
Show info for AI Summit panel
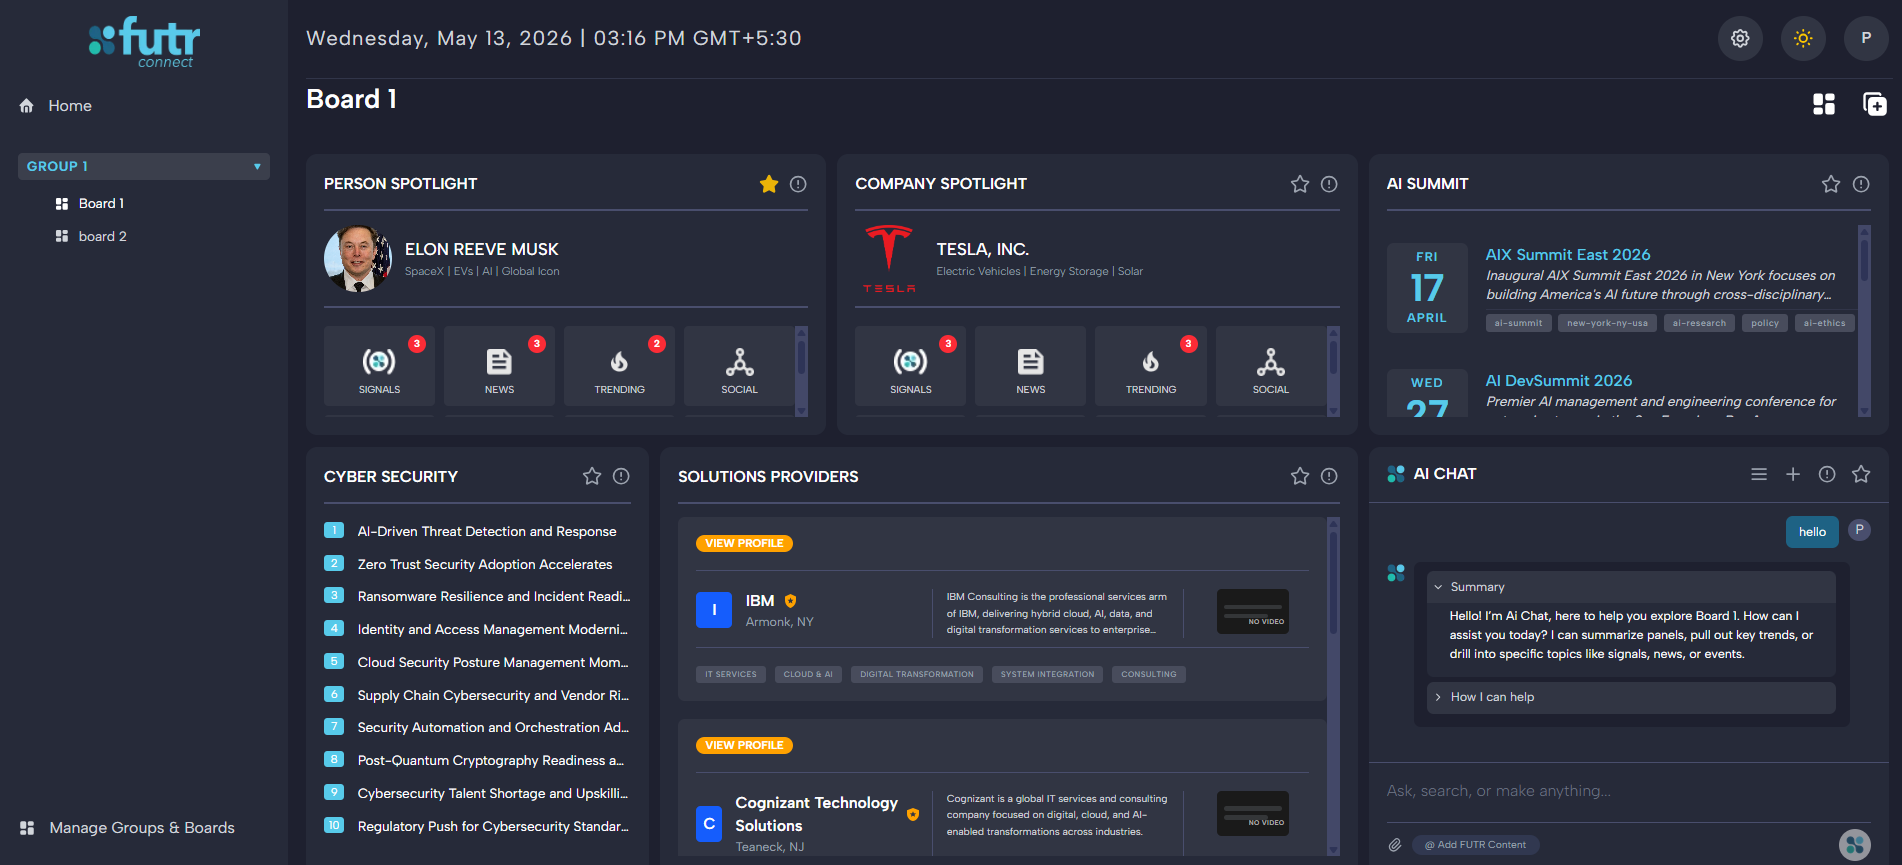tap(1861, 184)
